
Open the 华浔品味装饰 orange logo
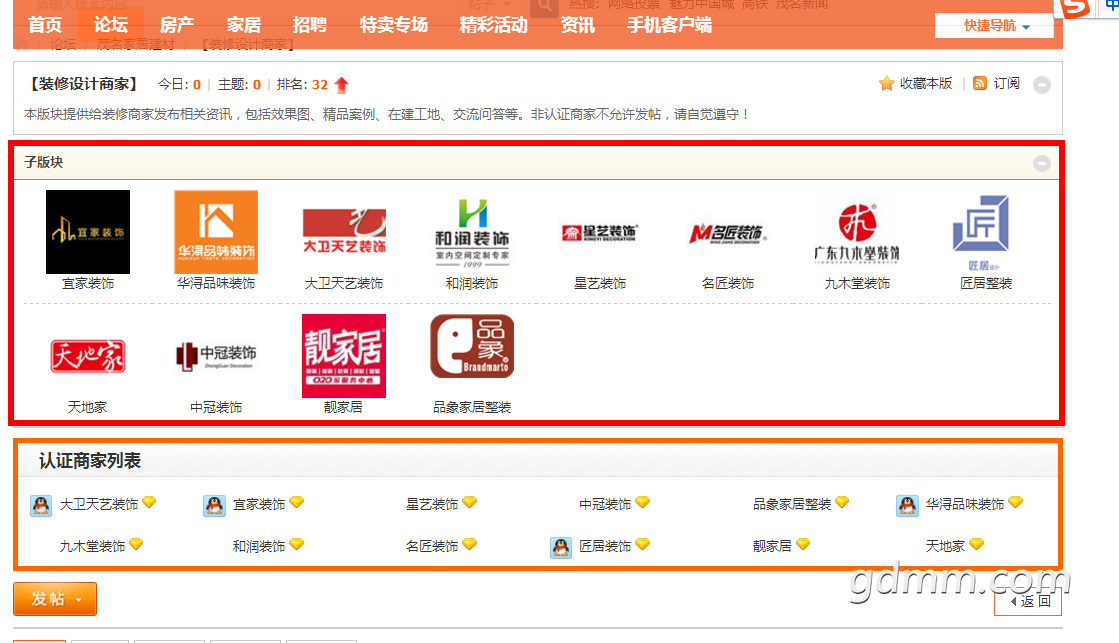[x=216, y=232]
